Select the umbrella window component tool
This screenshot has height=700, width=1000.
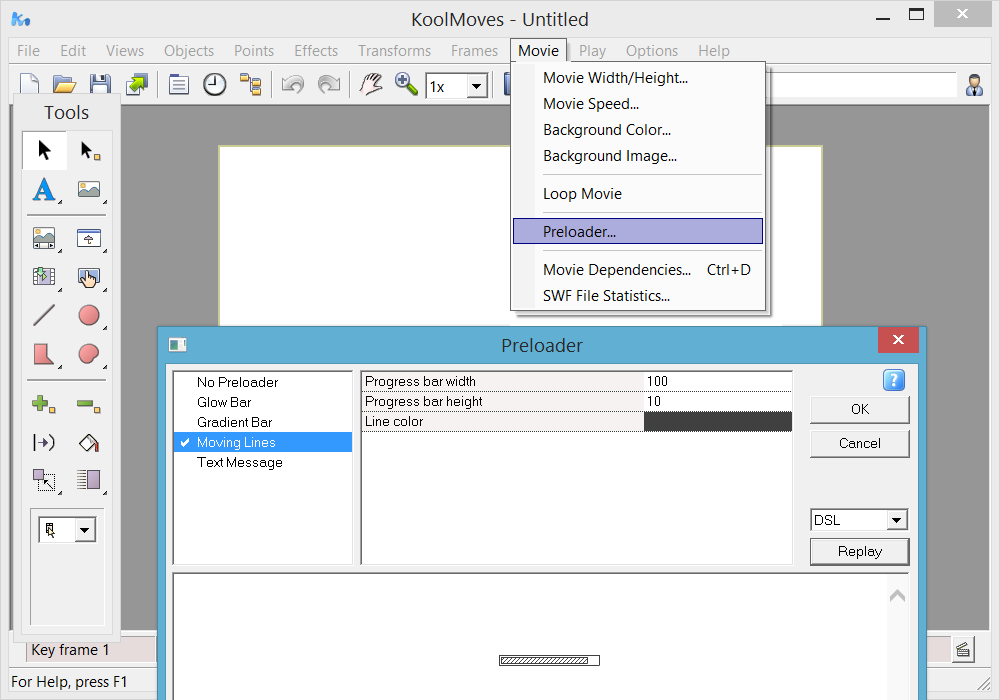[89, 238]
